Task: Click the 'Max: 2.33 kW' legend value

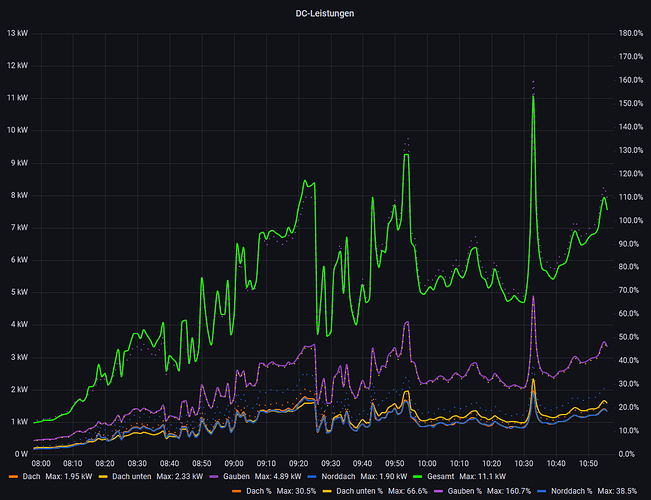Action: pos(180,476)
